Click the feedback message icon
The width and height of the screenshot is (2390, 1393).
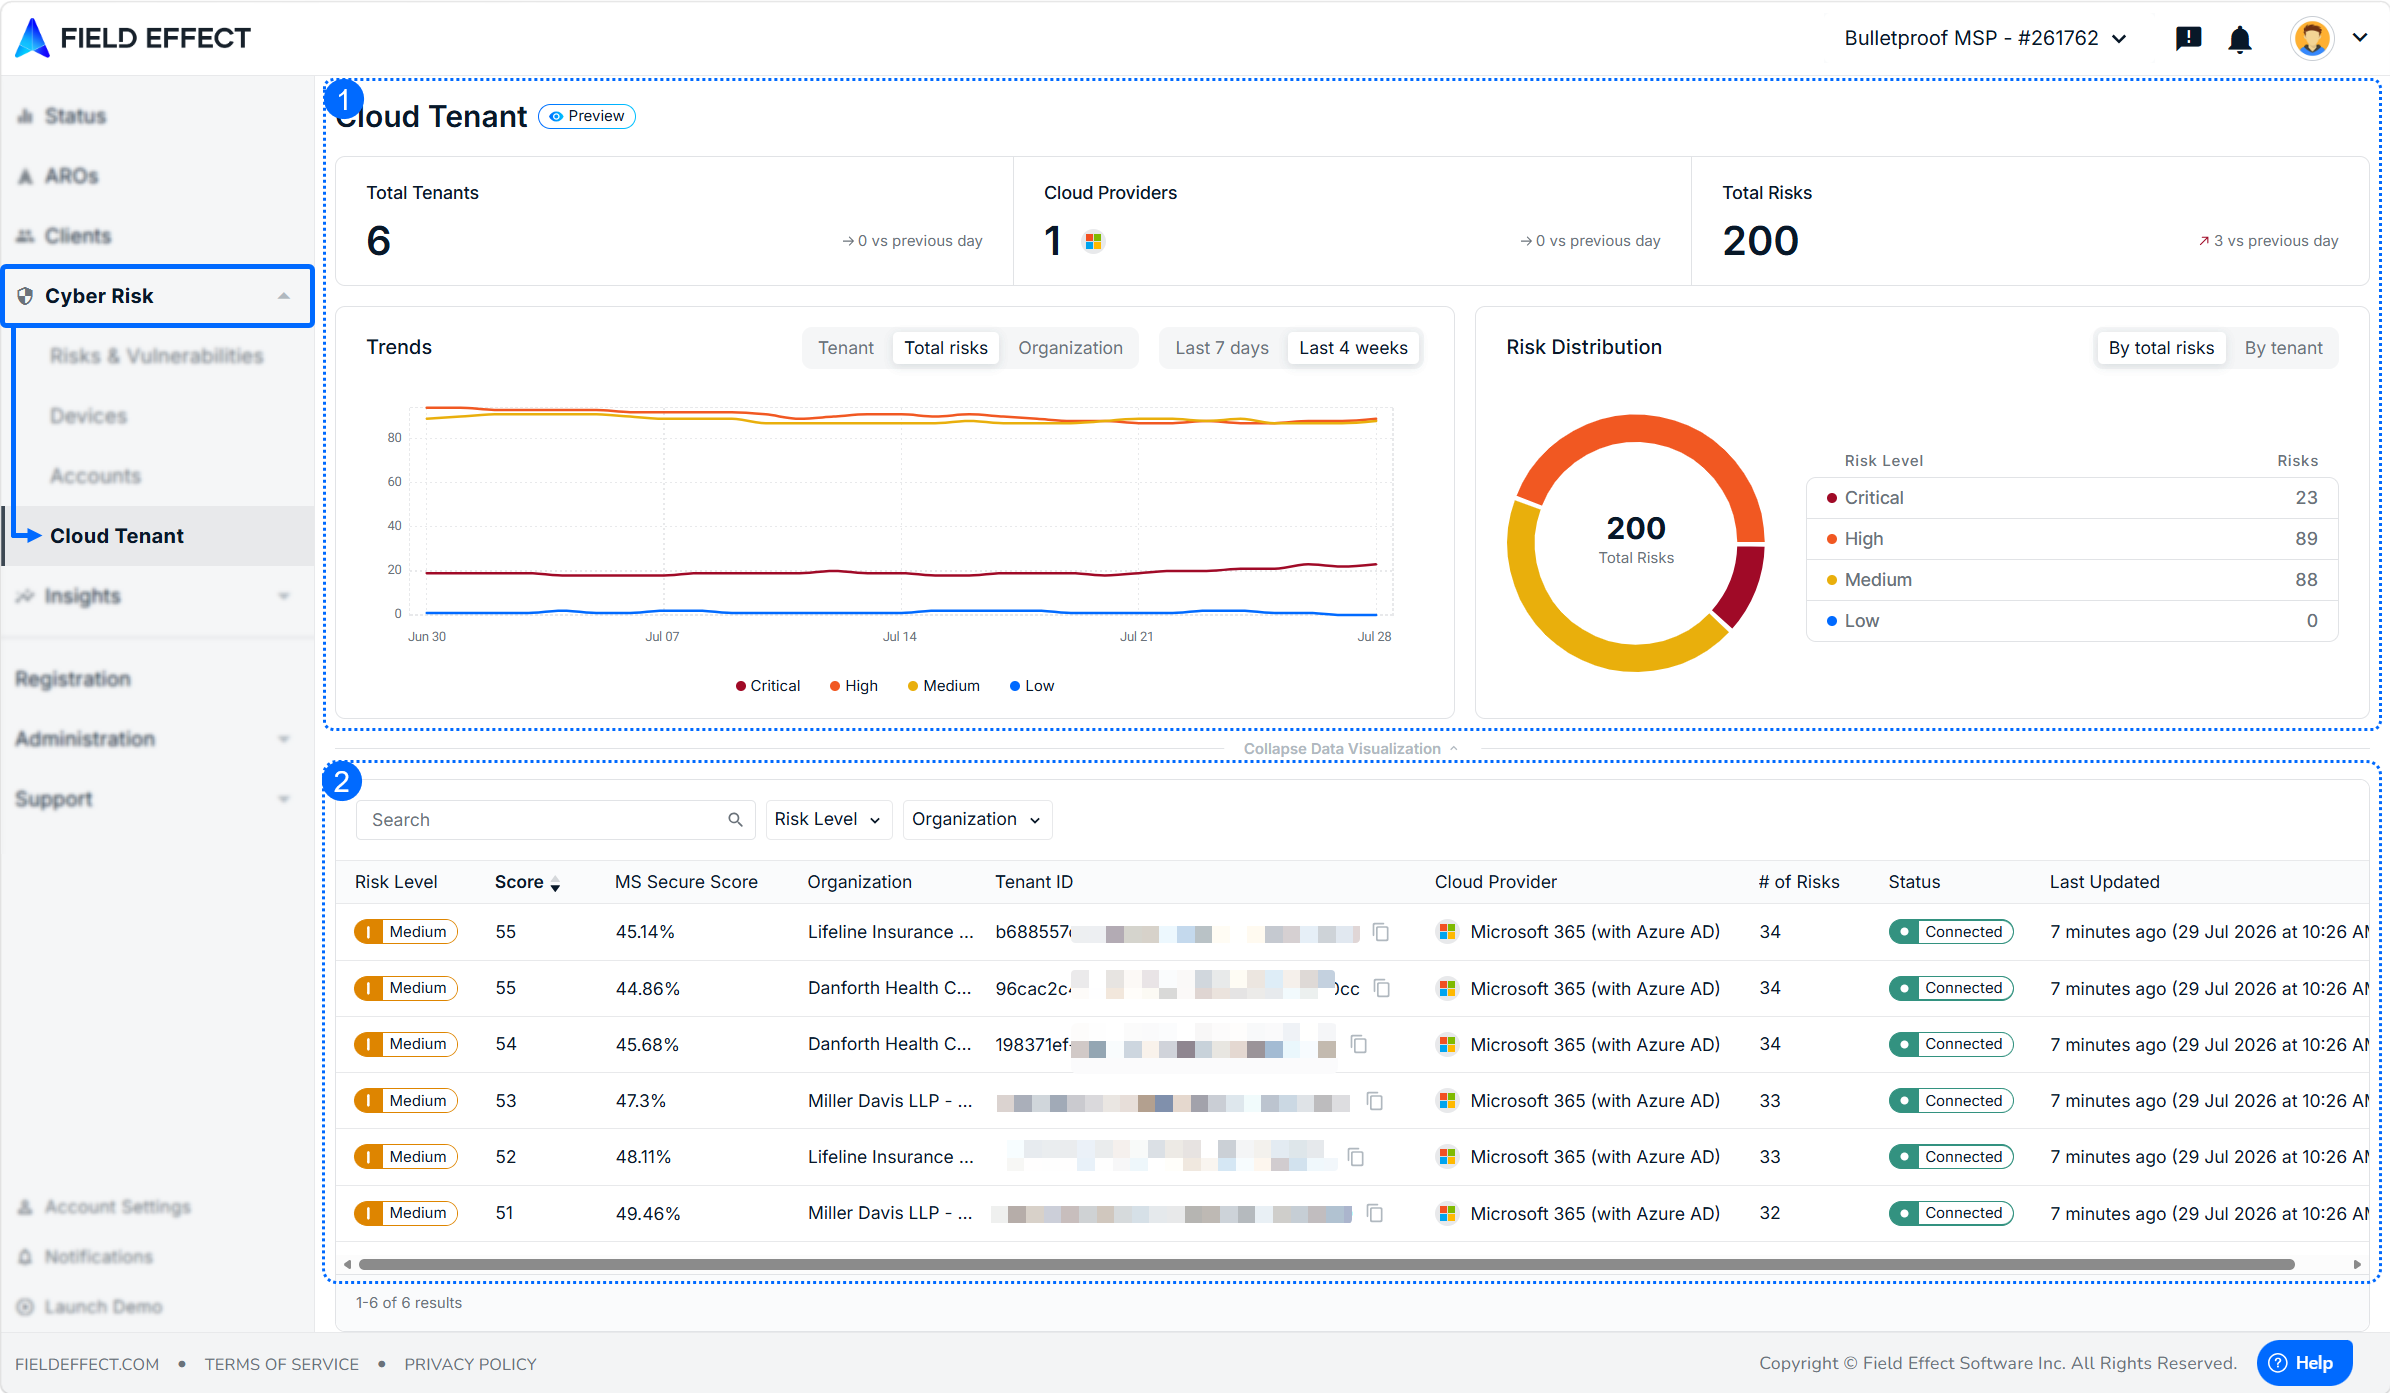click(x=2189, y=38)
